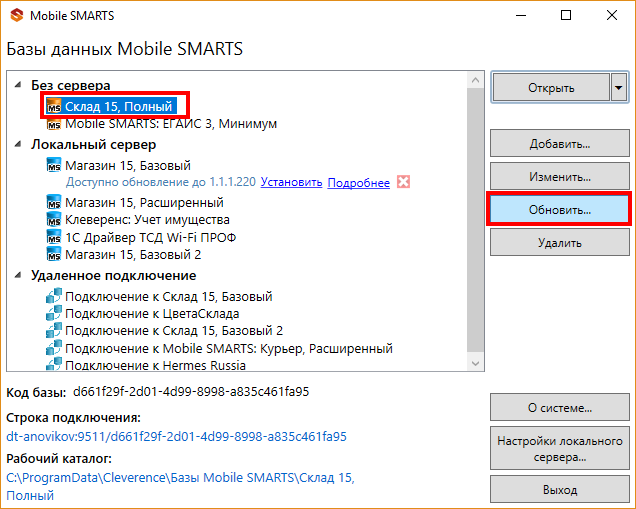
Task: Click connection icon for Подключение к Hermes Russia
Action: click(54, 364)
